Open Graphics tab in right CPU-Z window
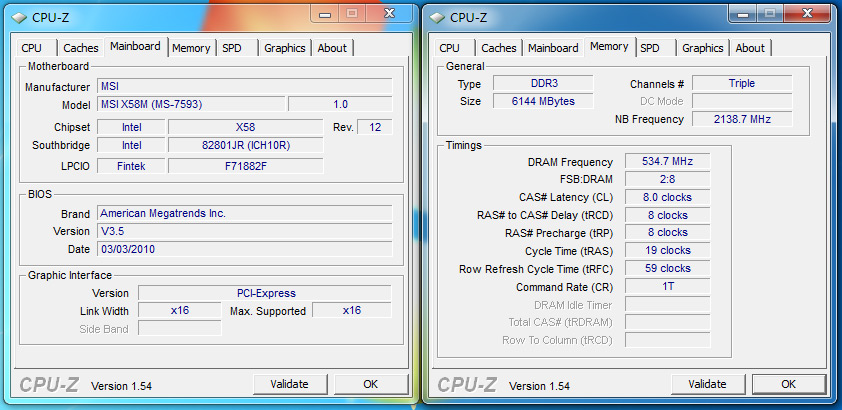The height and width of the screenshot is (410, 842). 702,48
